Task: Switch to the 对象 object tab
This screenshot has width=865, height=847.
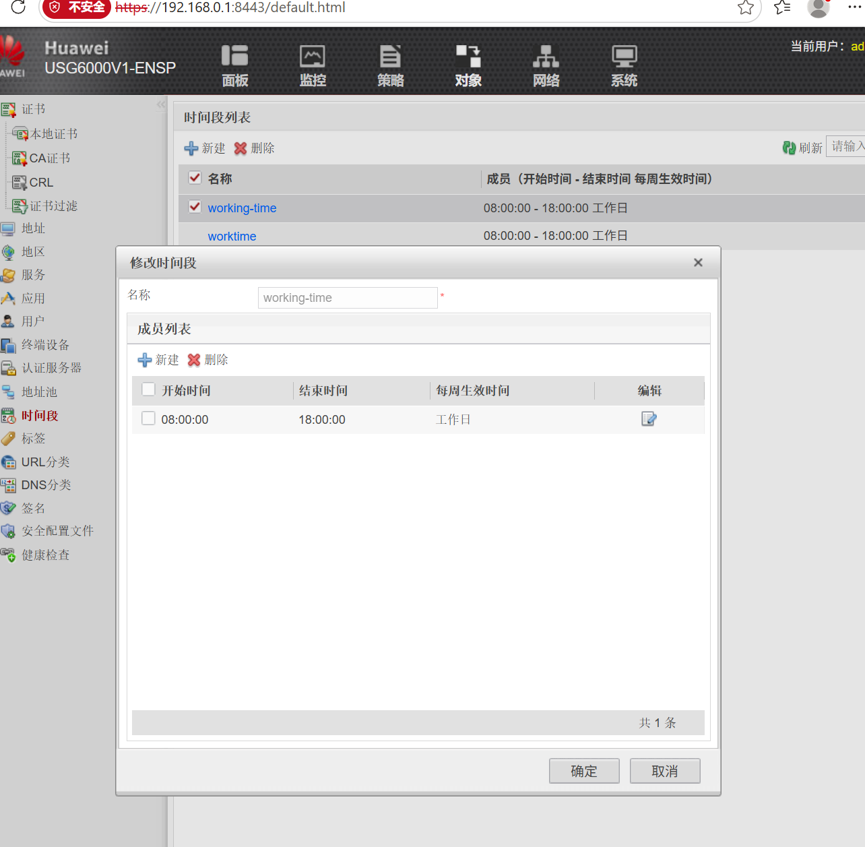Action: point(468,66)
